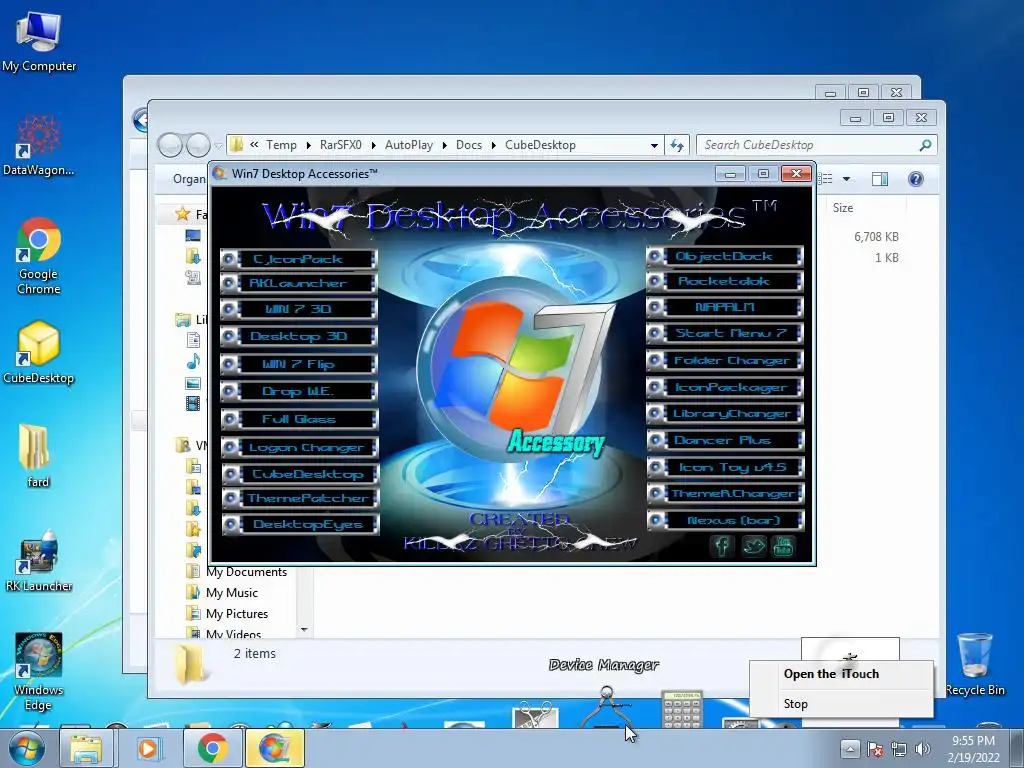Choose Stop in the context menu
1024x768 pixels.
(841, 703)
